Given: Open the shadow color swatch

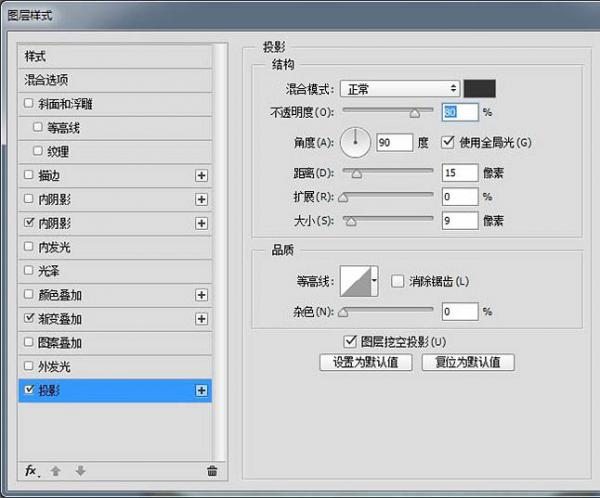Looking at the screenshot, I should click(x=480, y=89).
